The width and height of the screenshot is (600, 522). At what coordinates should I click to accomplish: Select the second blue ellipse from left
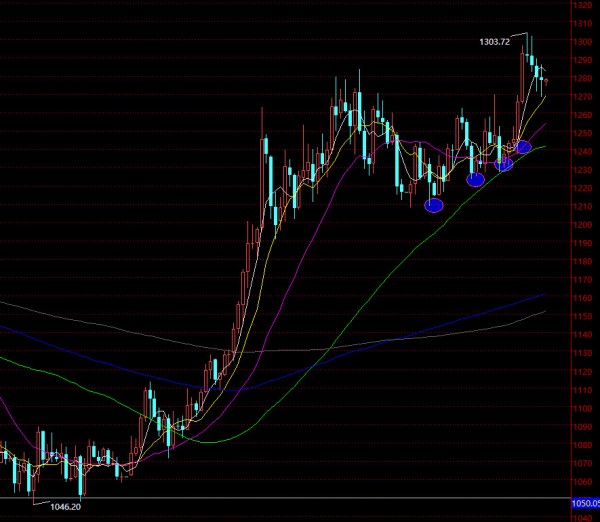[x=475, y=179]
